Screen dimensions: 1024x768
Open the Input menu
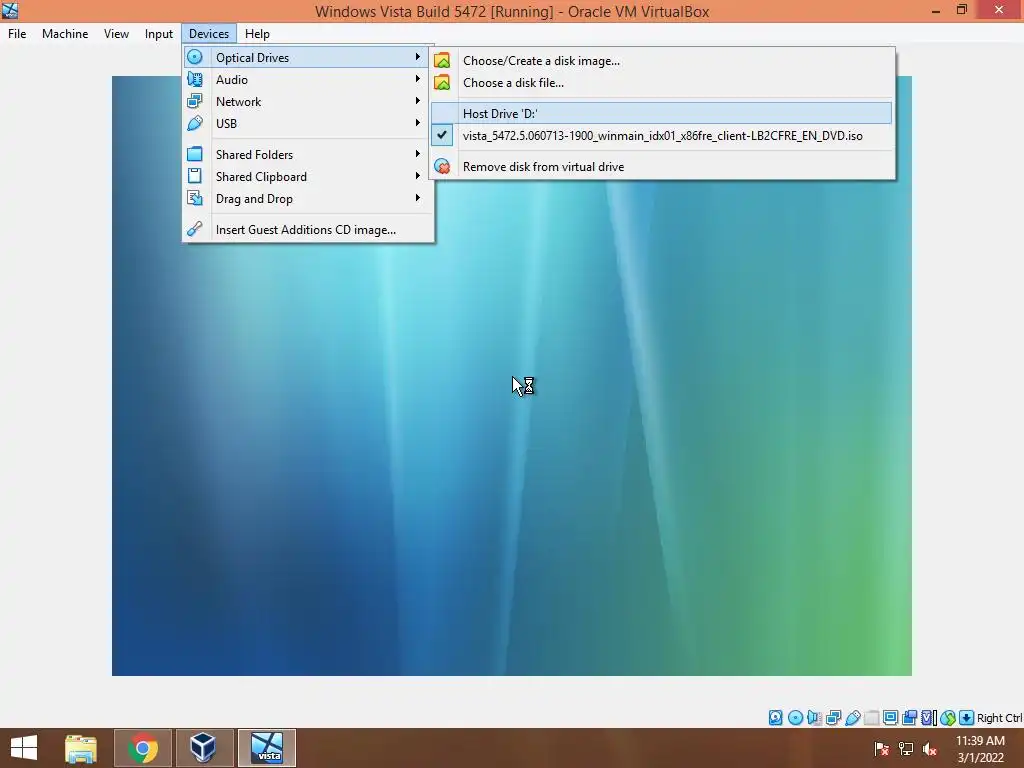tap(159, 34)
